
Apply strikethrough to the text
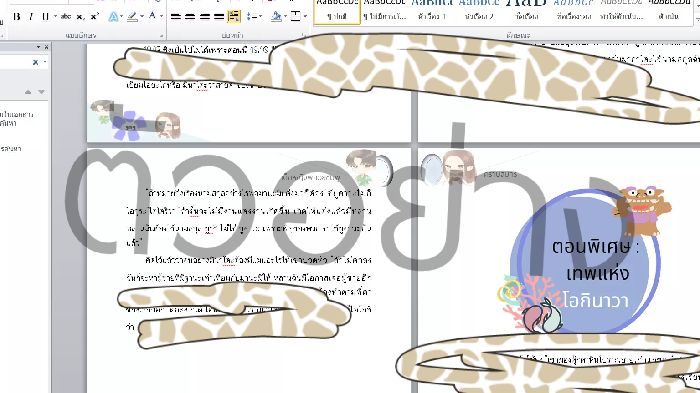66,17
